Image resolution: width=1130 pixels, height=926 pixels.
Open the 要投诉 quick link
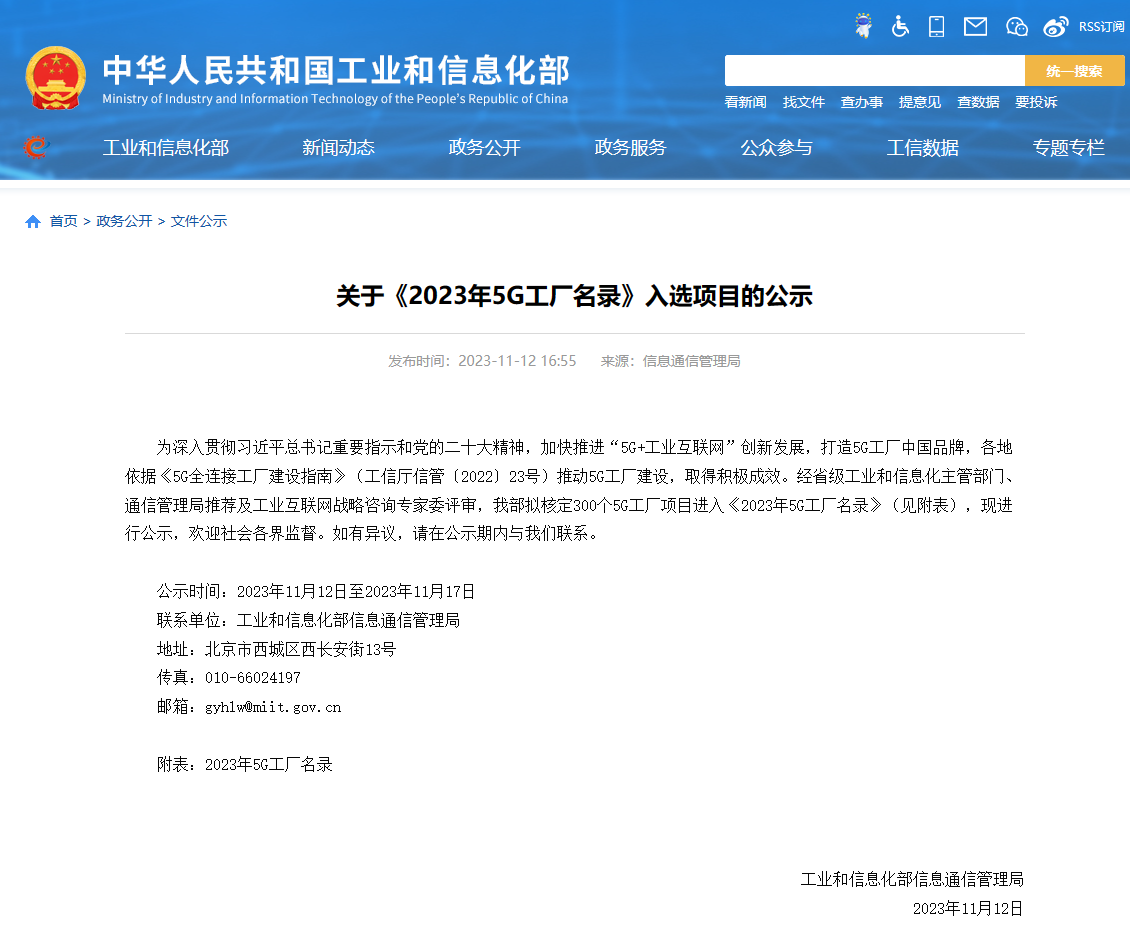tap(1035, 102)
